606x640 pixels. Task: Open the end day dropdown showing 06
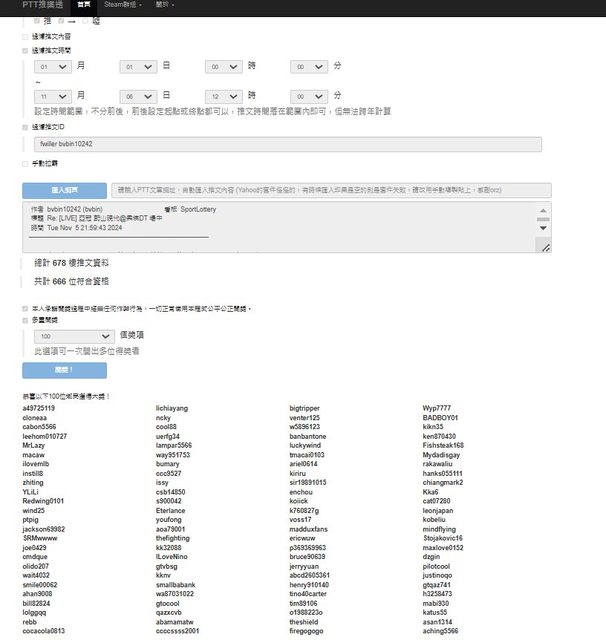[x=138, y=96]
